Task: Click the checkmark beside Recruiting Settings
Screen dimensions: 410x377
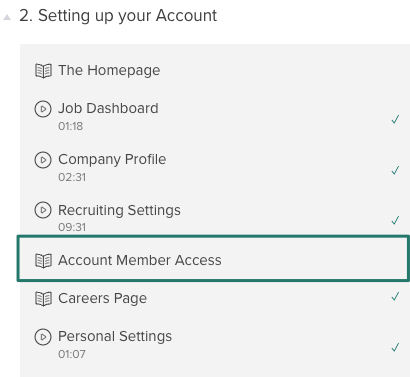Action: [x=395, y=220]
